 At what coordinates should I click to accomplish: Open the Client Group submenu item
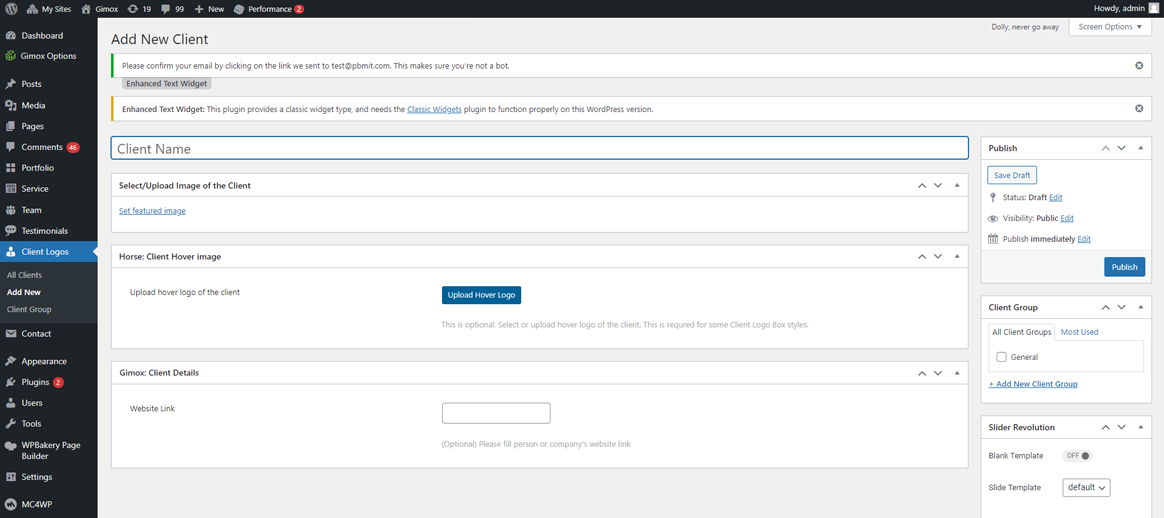click(29, 310)
